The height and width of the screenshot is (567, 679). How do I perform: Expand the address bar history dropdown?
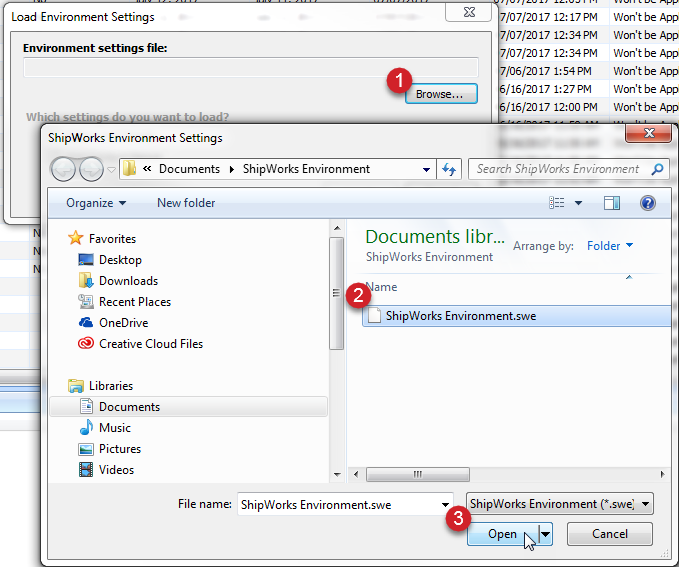(x=427, y=169)
